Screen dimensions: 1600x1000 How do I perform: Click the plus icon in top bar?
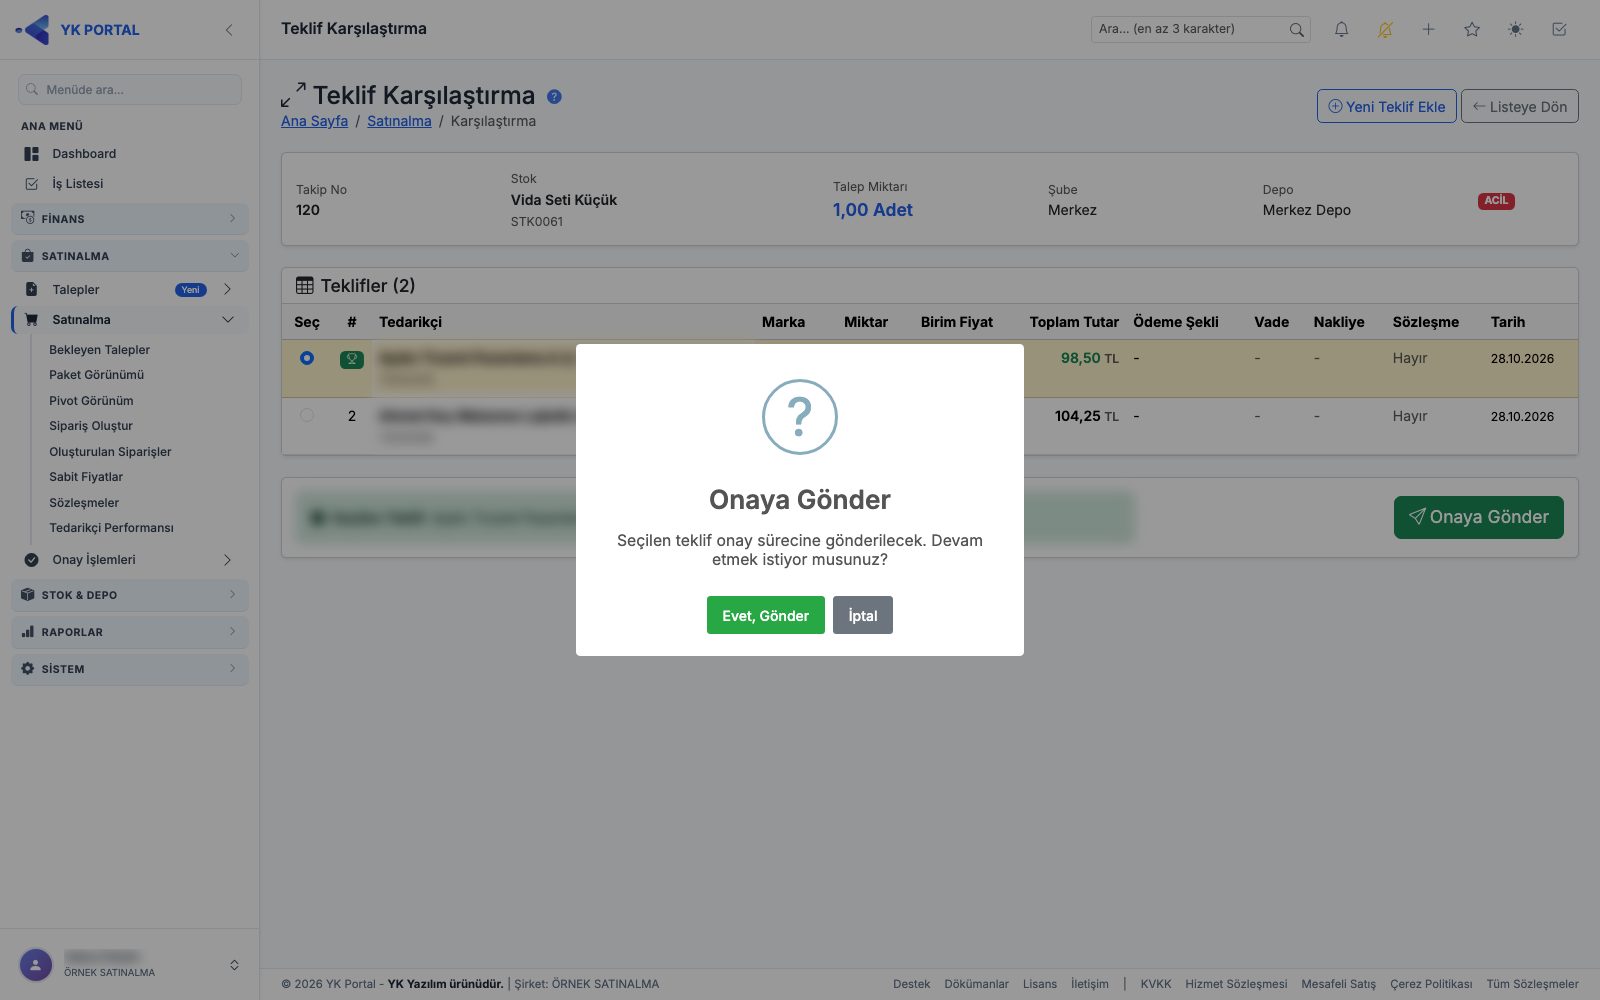(1428, 30)
